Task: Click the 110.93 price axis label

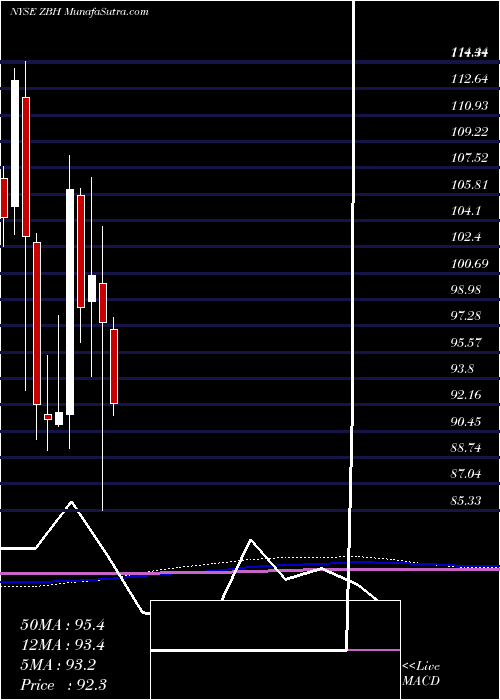Action: (x=469, y=106)
